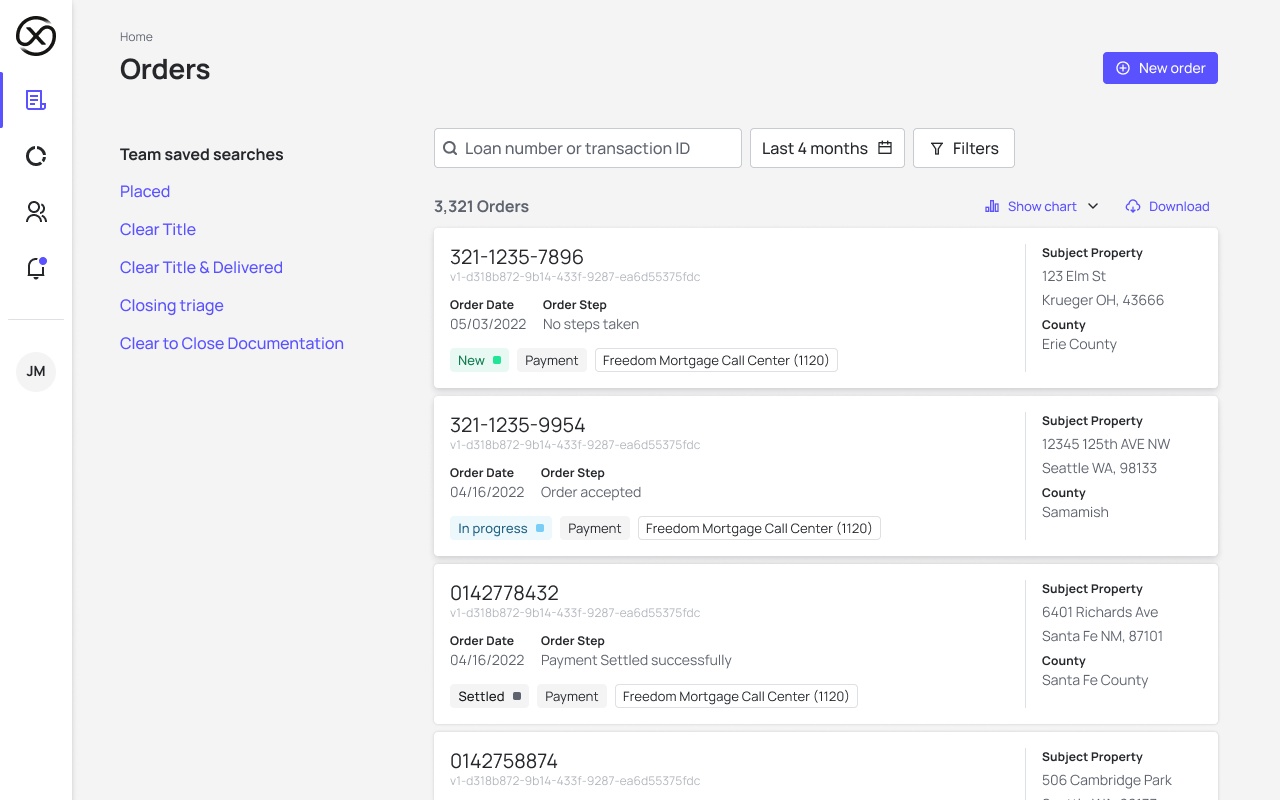
Task: Click the magnifier icon in search box
Action: click(451, 148)
